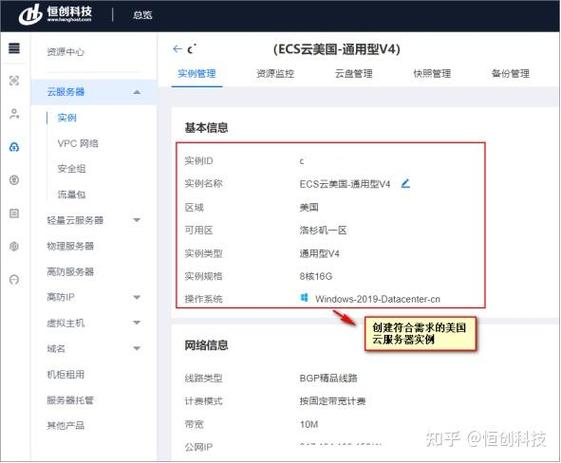This screenshot has width=561, height=463.
Task: Open 服务器托管 in the sidebar
Action: [x=70, y=400]
